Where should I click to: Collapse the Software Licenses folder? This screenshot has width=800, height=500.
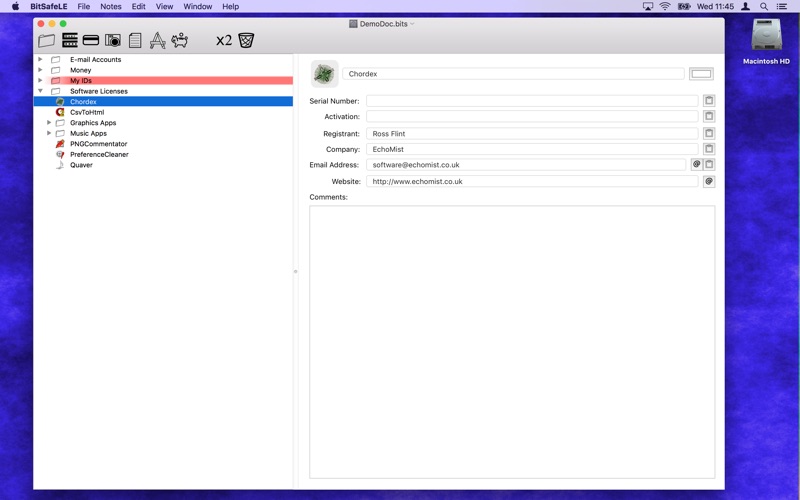click(x=40, y=91)
